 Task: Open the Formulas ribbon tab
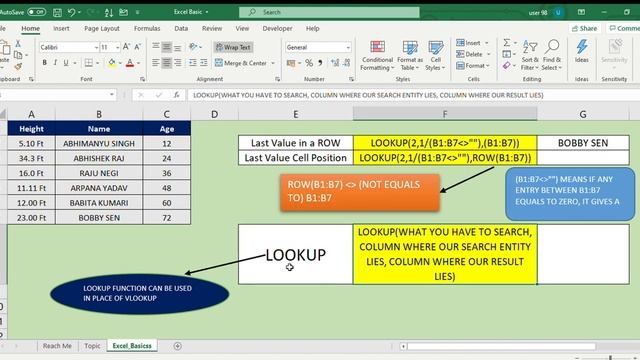tap(147, 28)
